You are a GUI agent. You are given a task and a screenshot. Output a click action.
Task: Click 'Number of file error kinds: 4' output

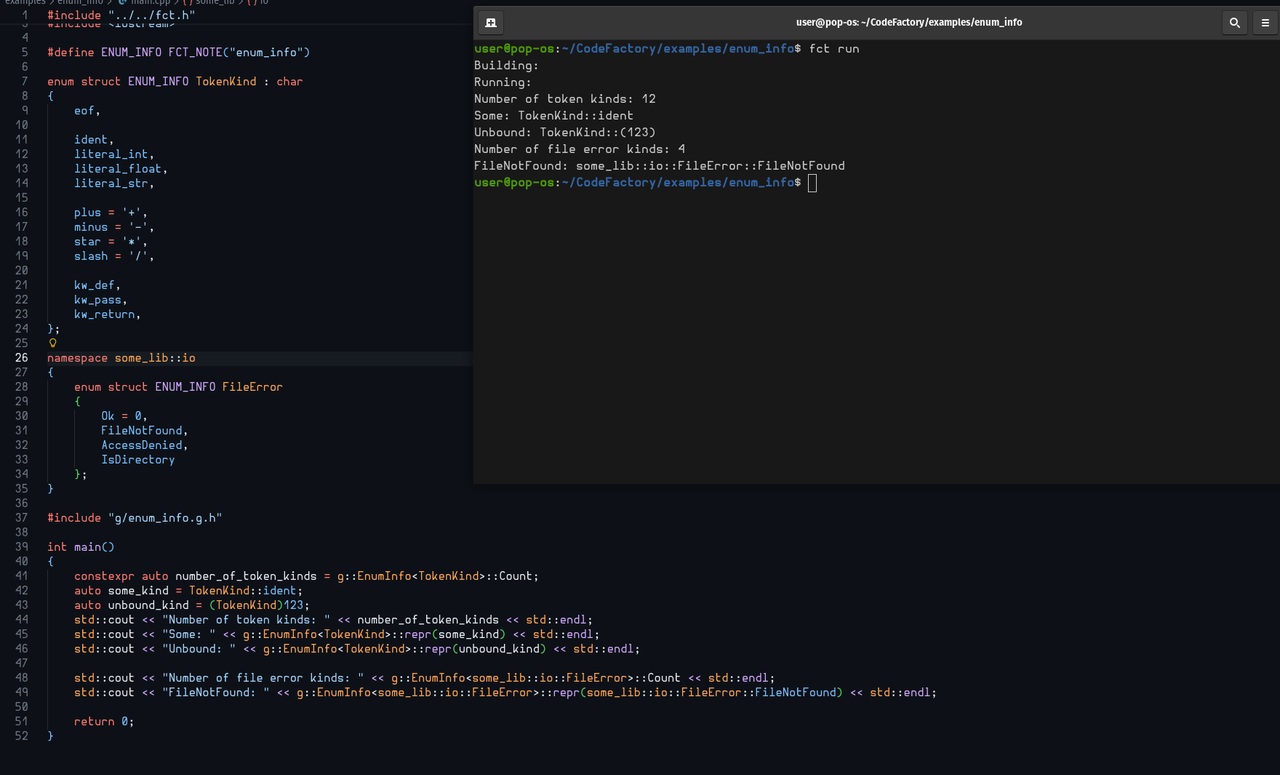click(x=580, y=149)
